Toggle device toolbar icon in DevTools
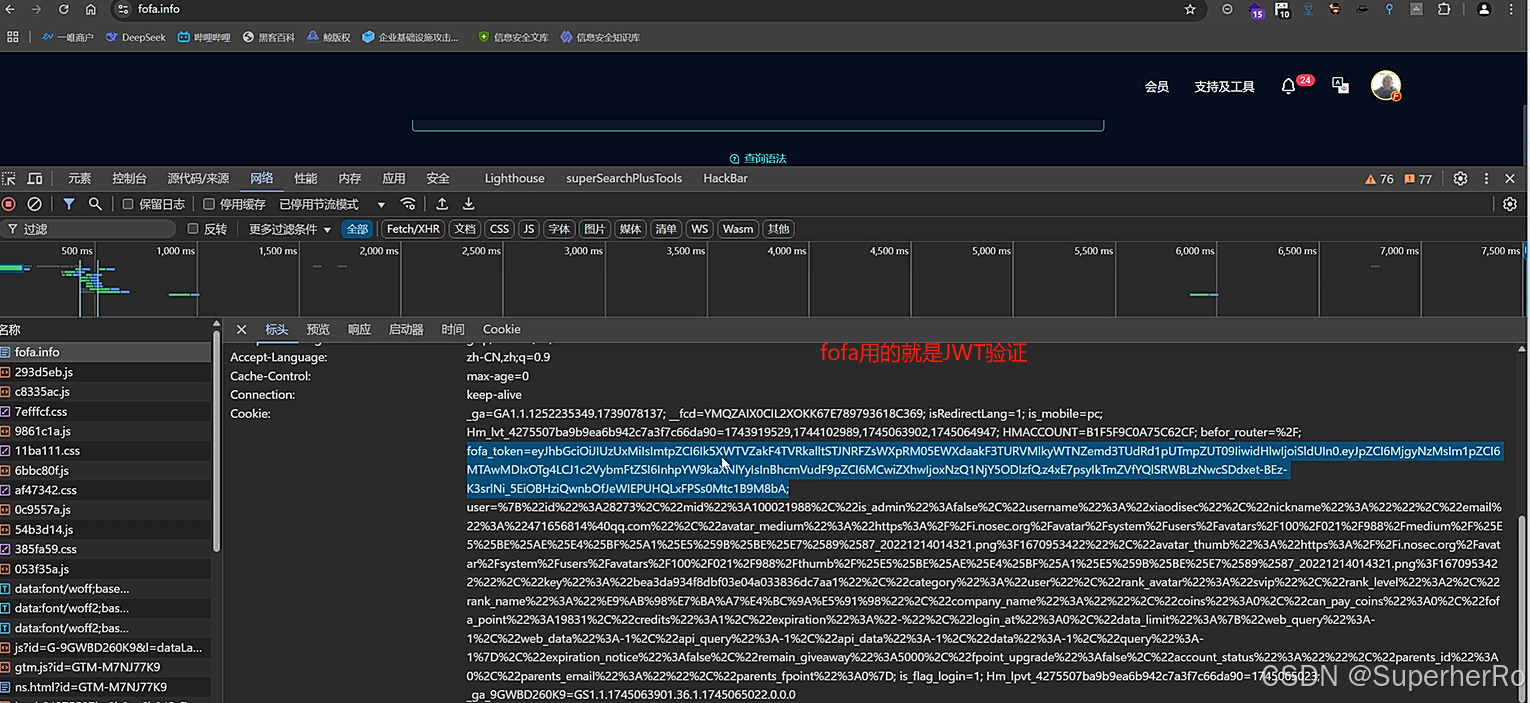 tap(35, 179)
